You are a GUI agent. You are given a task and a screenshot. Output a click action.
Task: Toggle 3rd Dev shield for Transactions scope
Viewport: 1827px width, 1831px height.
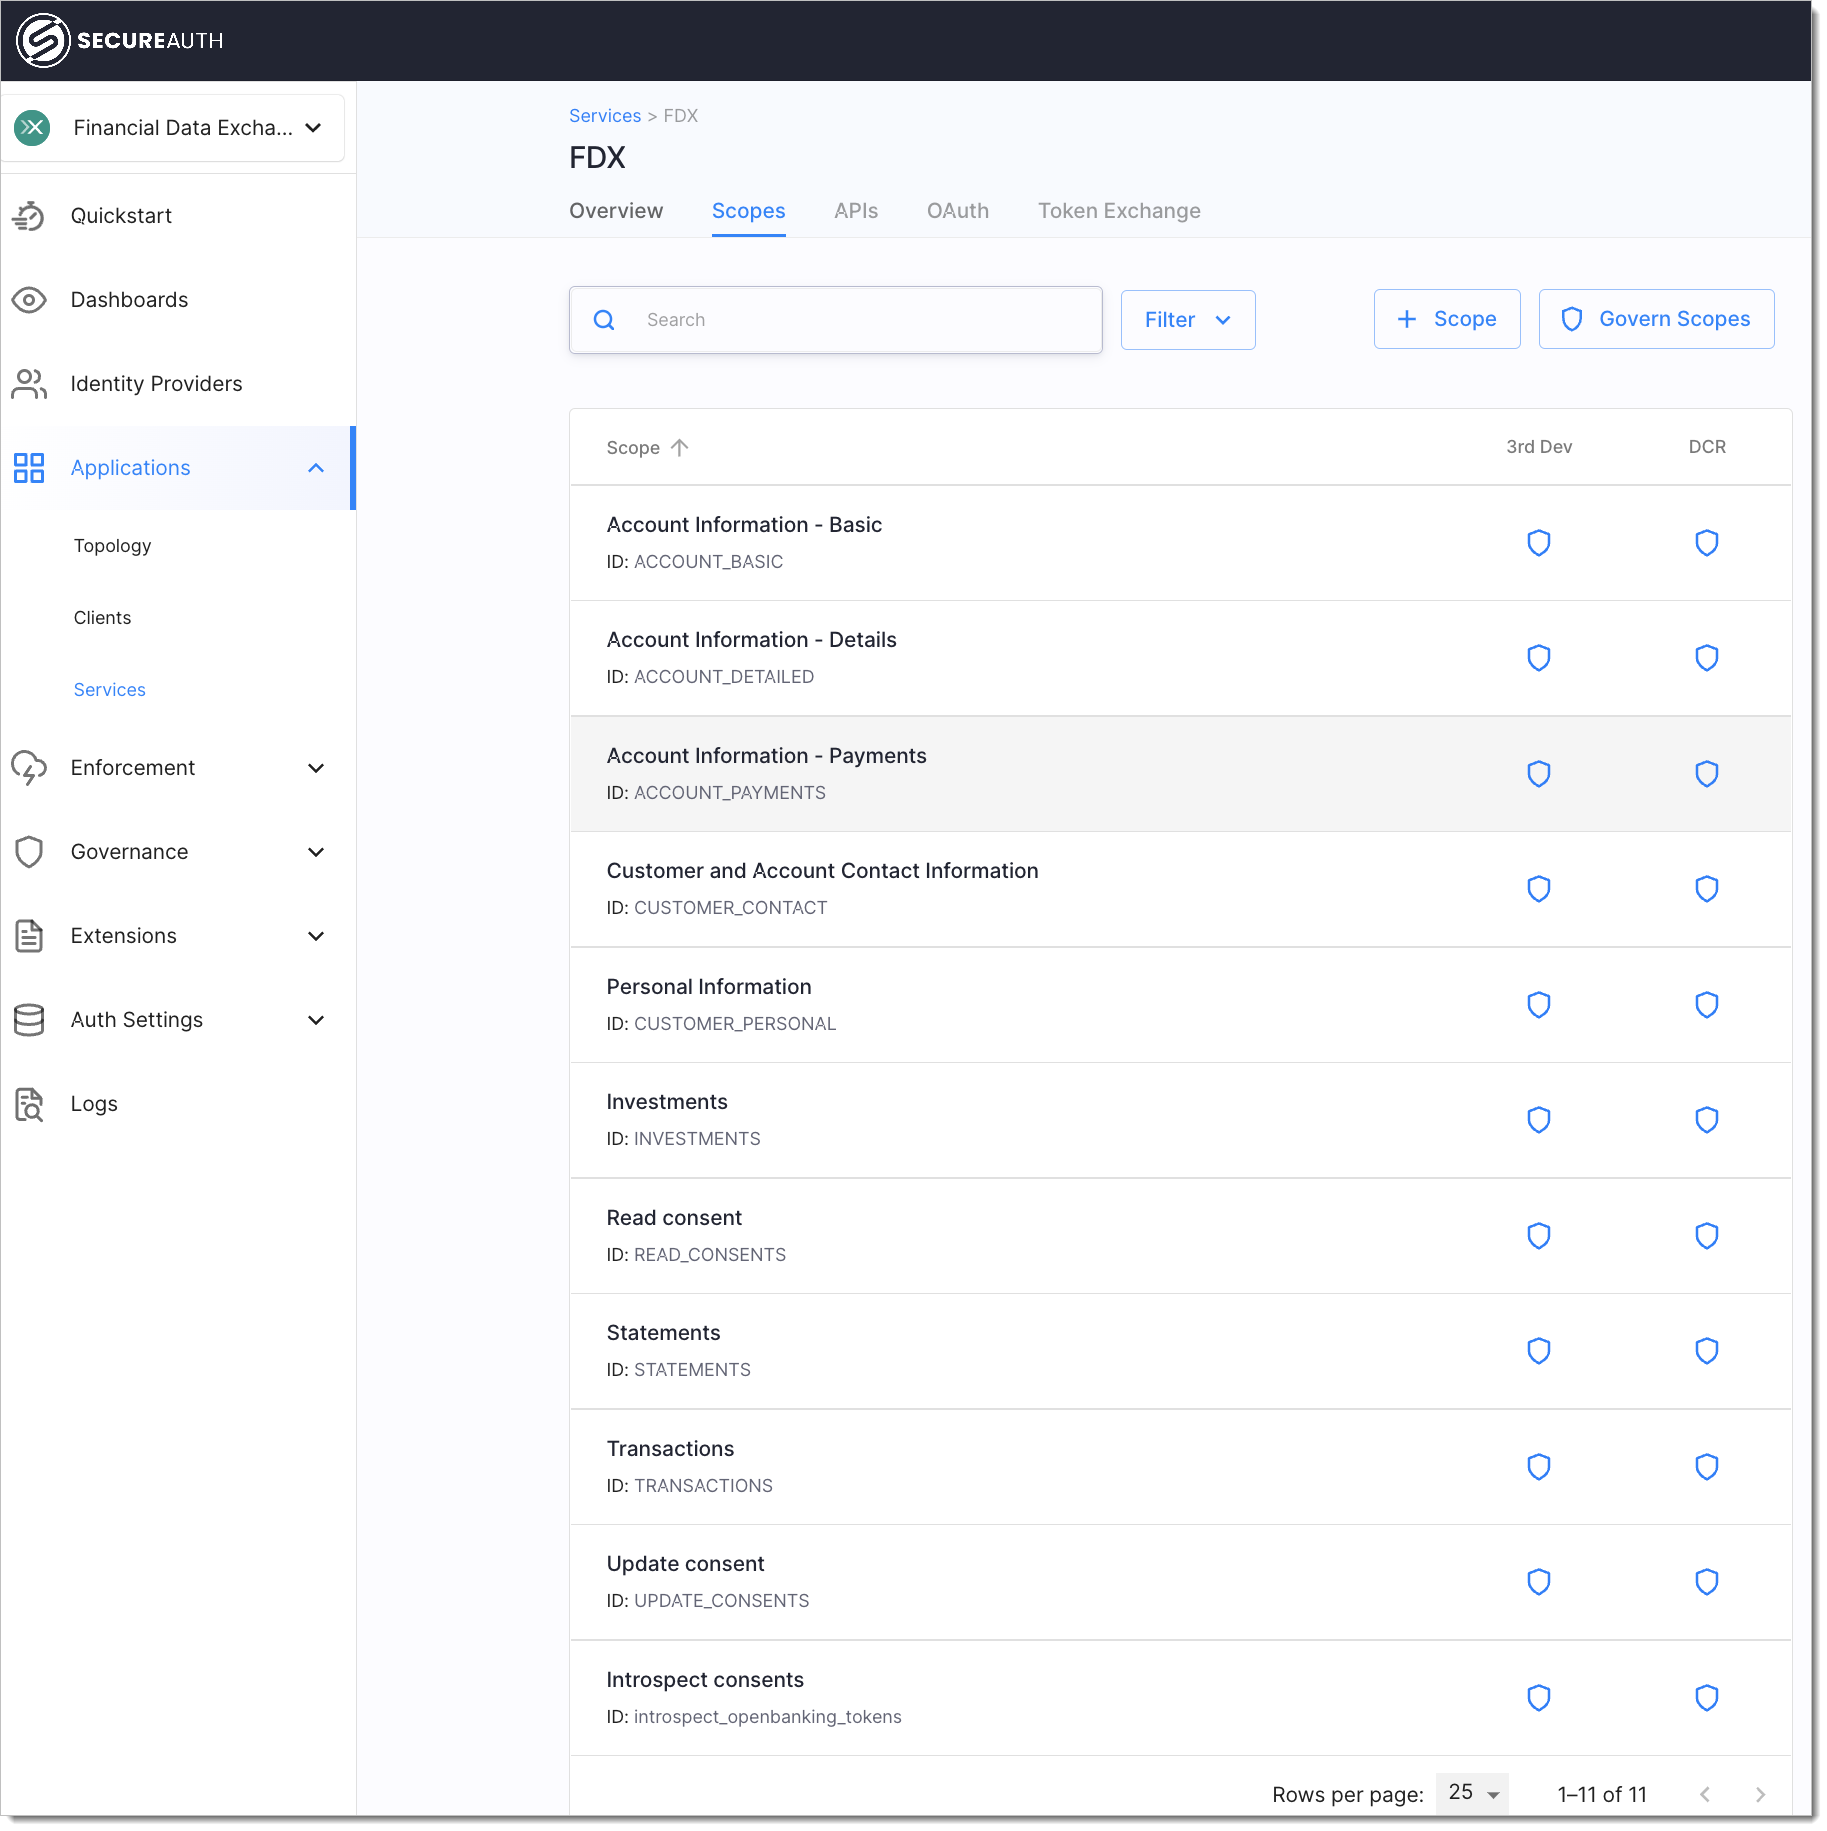tap(1538, 1467)
